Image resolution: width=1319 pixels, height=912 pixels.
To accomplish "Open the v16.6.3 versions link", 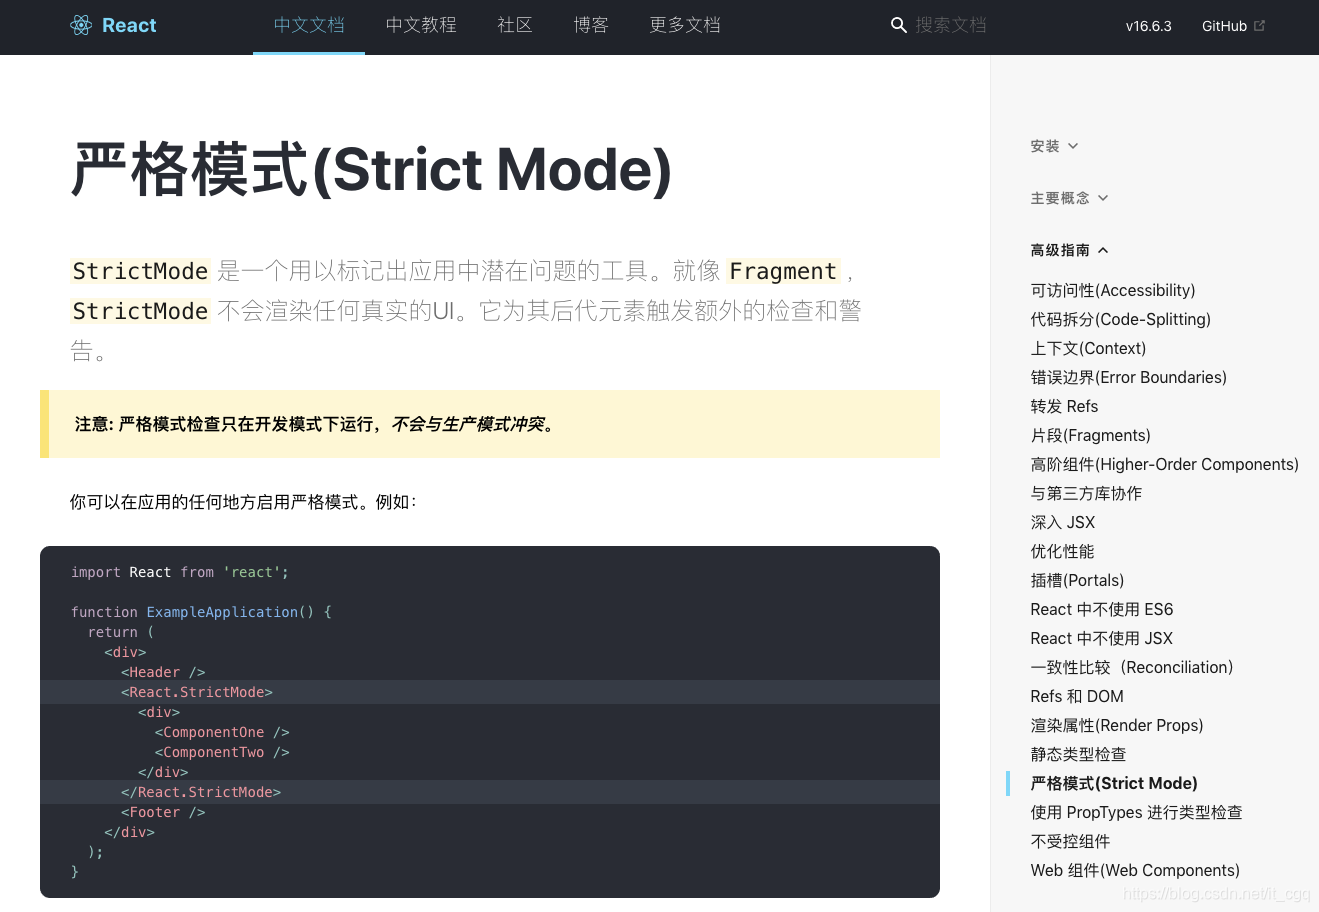I will (1148, 26).
